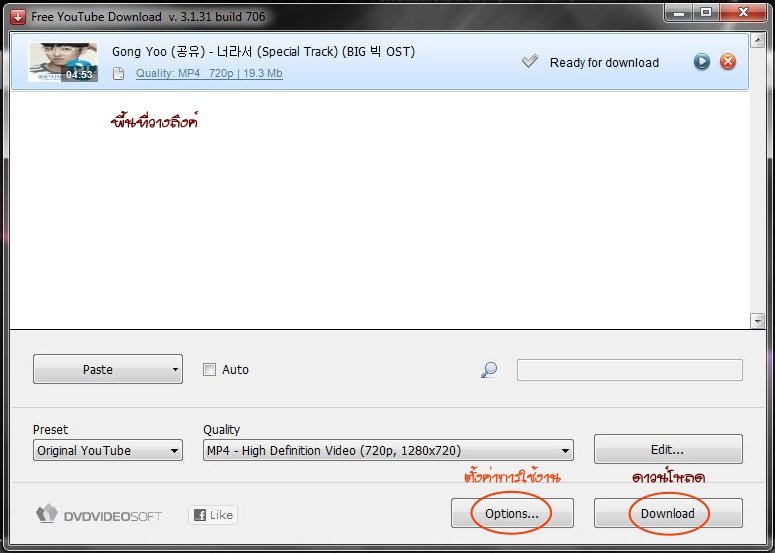The height and width of the screenshot is (553, 775).
Task: Click the file icon beside Quality link
Action: pos(119,74)
